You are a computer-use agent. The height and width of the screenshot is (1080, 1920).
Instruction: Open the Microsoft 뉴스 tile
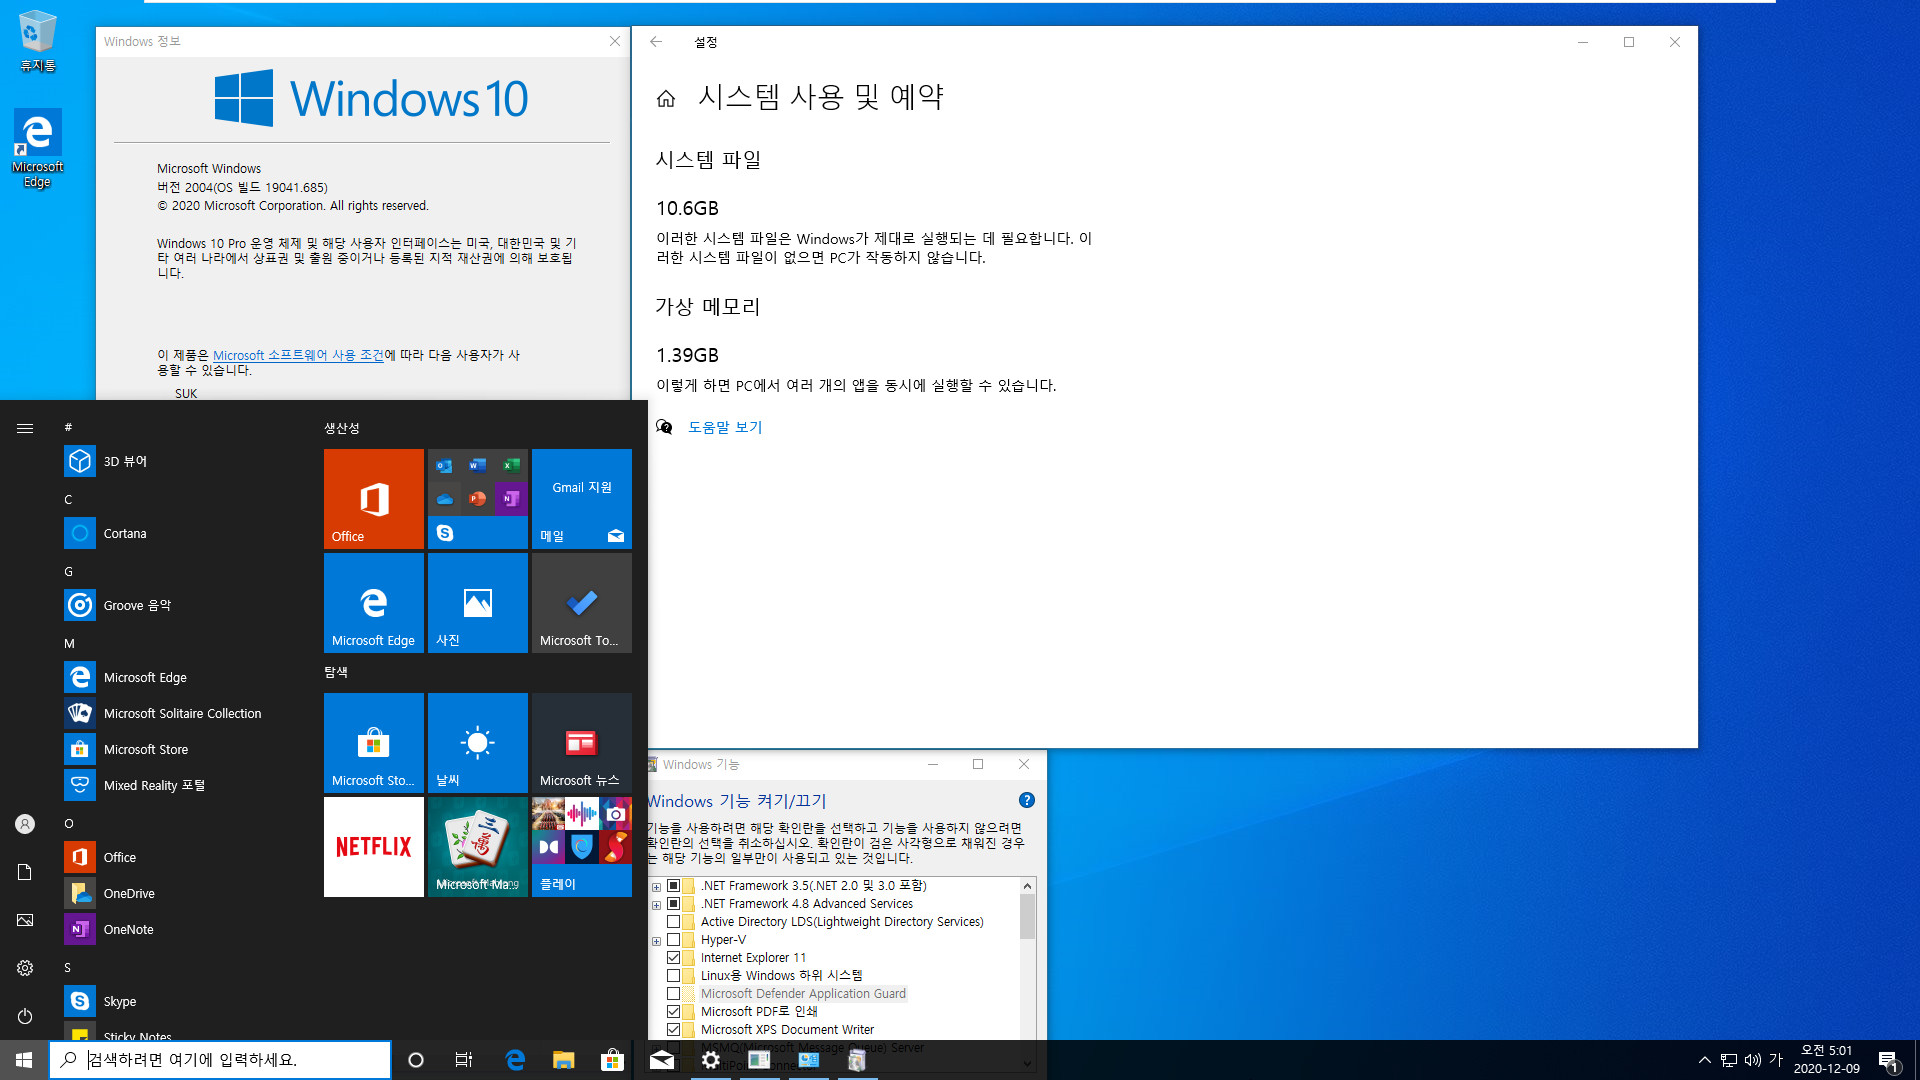[582, 743]
